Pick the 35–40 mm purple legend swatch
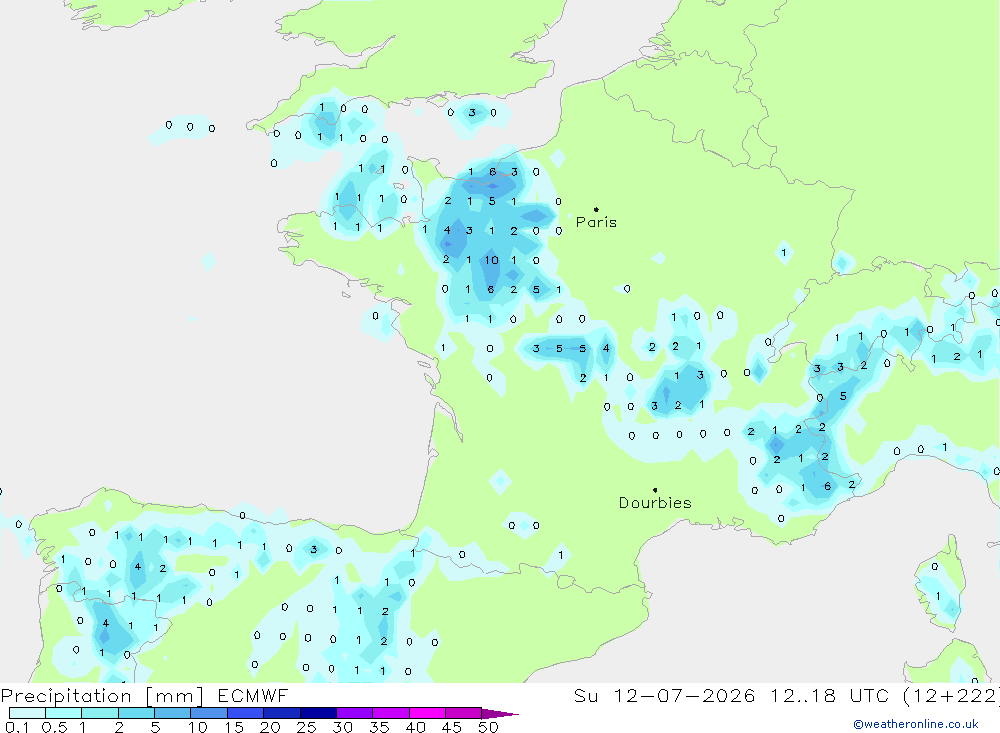The width and height of the screenshot is (1000, 733). pyautogui.click(x=391, y=713)
